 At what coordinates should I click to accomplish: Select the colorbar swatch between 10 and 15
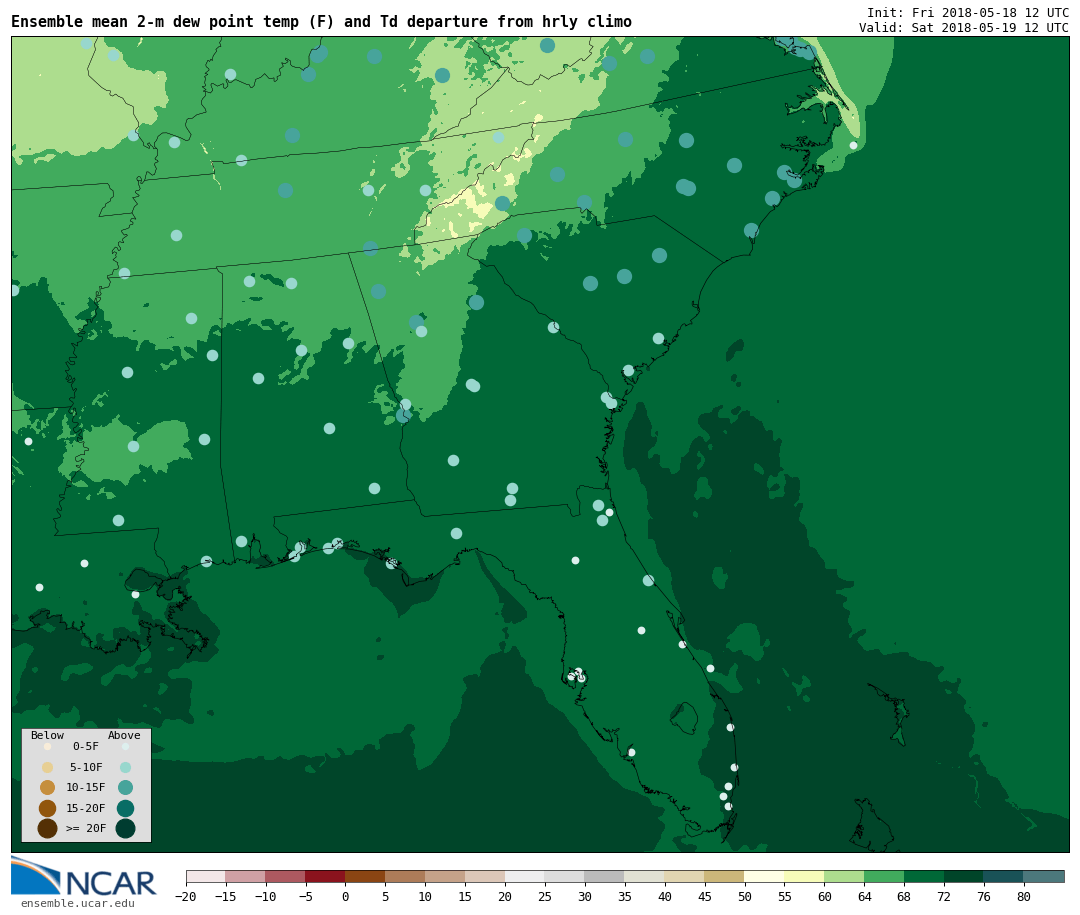pyautogui.click(x=446, y=876)
